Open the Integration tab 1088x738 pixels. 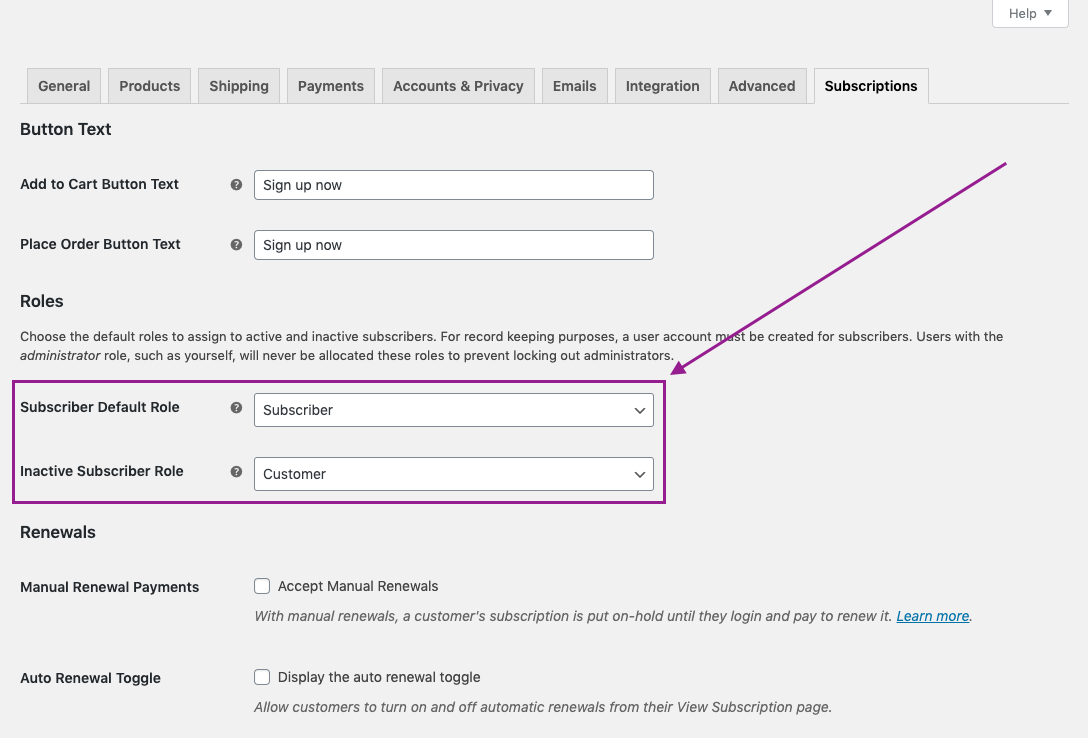(x=663, y=86)
